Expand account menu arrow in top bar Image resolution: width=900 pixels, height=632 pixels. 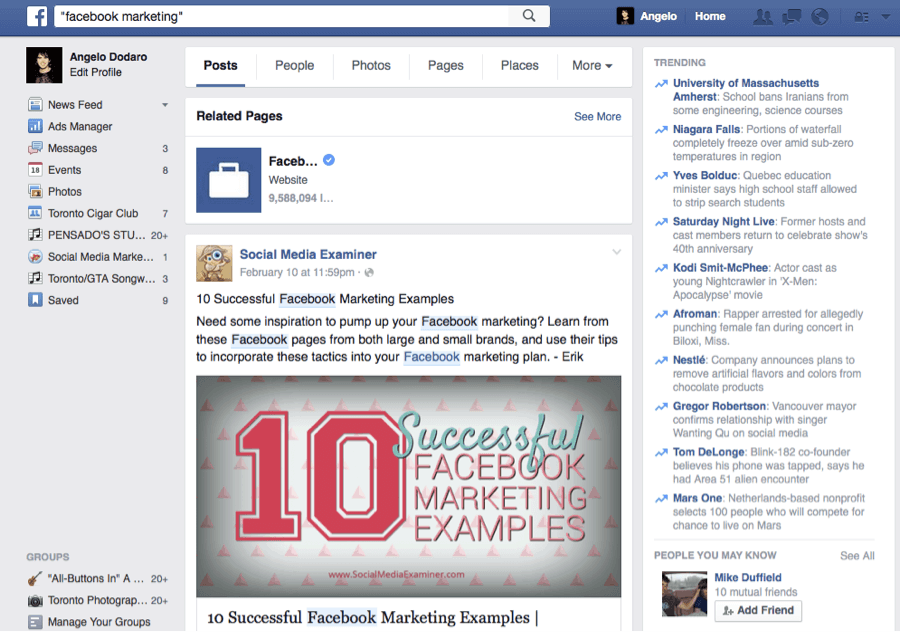point(886,17)
